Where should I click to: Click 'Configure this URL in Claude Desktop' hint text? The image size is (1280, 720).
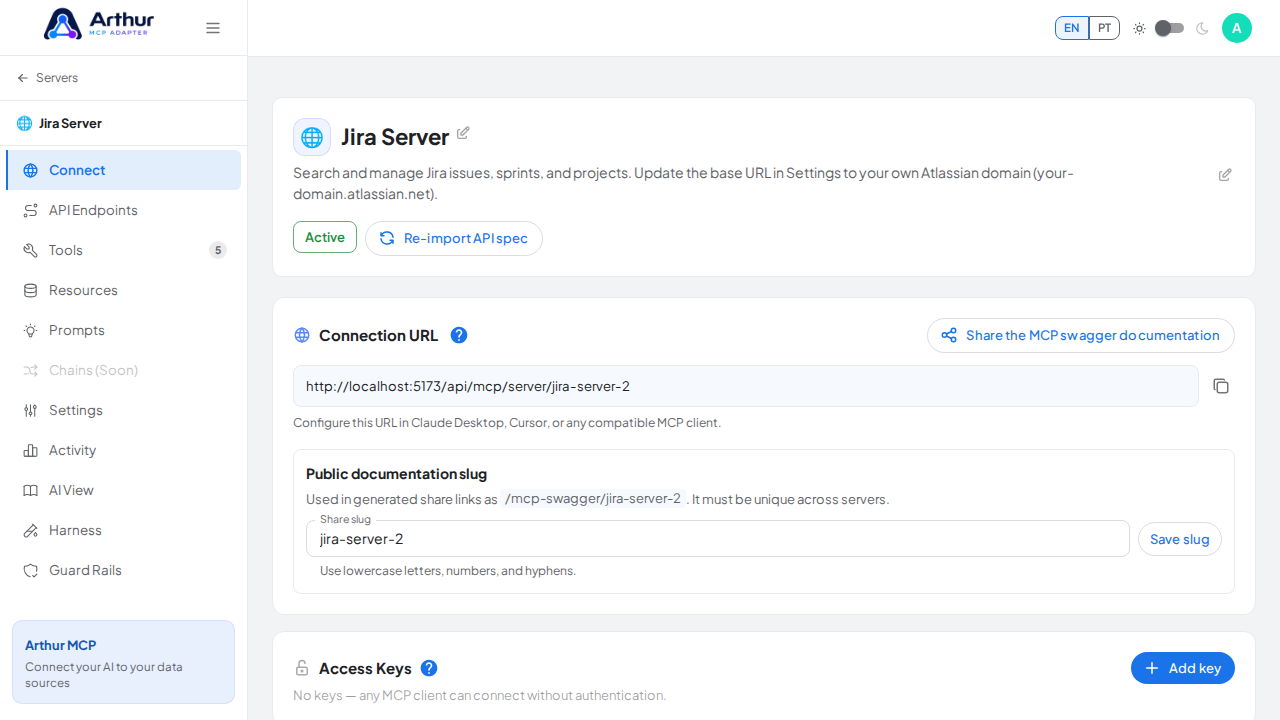(x=507, y=423)
